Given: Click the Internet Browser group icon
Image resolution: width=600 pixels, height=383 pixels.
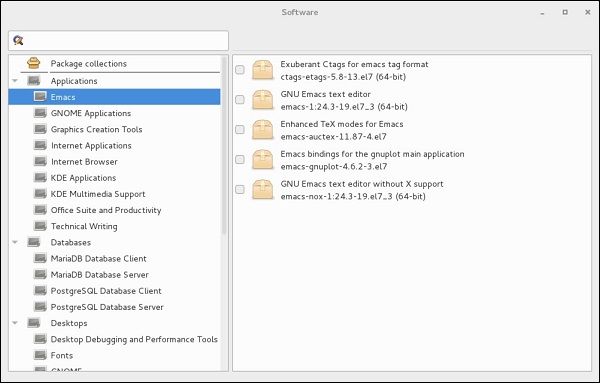Looking at the screenshot, I should (40, 161).
